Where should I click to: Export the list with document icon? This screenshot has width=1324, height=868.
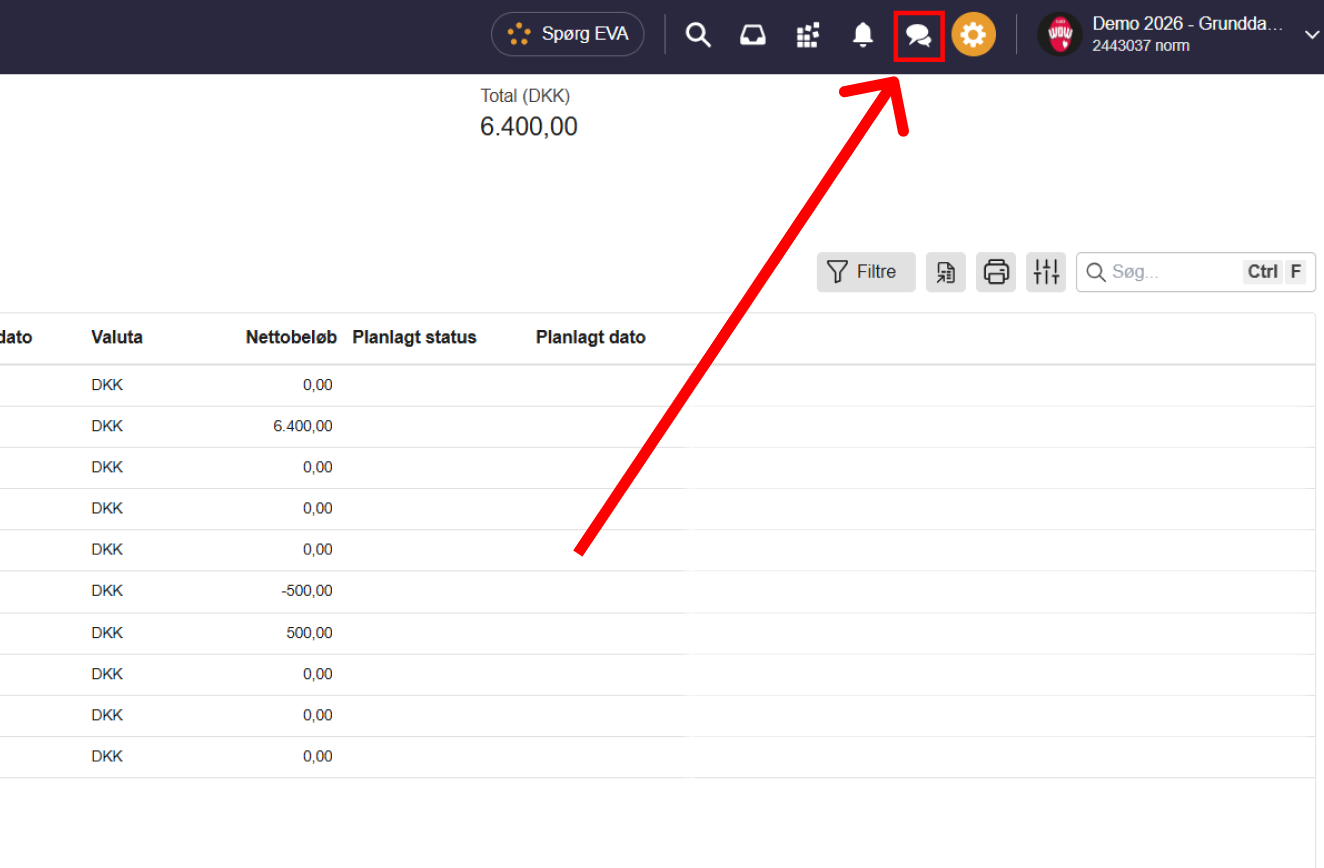[946, 272]
